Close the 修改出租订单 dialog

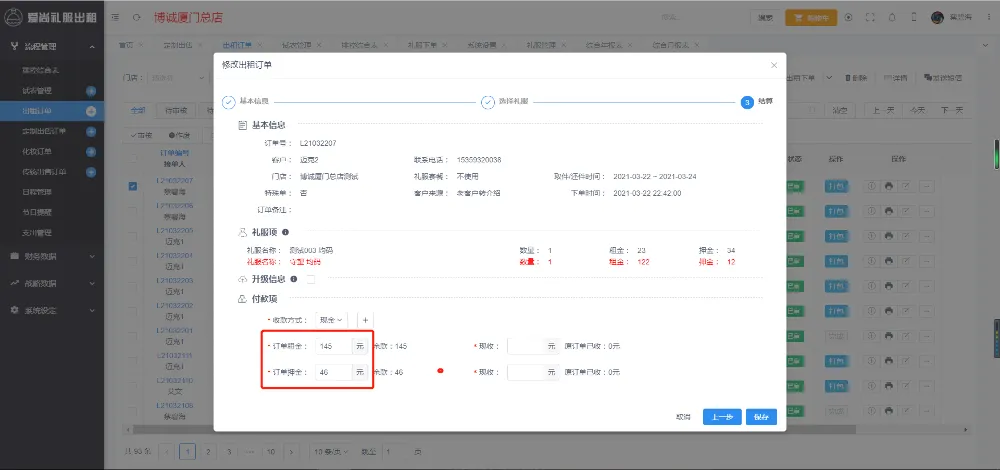point(773,65)
